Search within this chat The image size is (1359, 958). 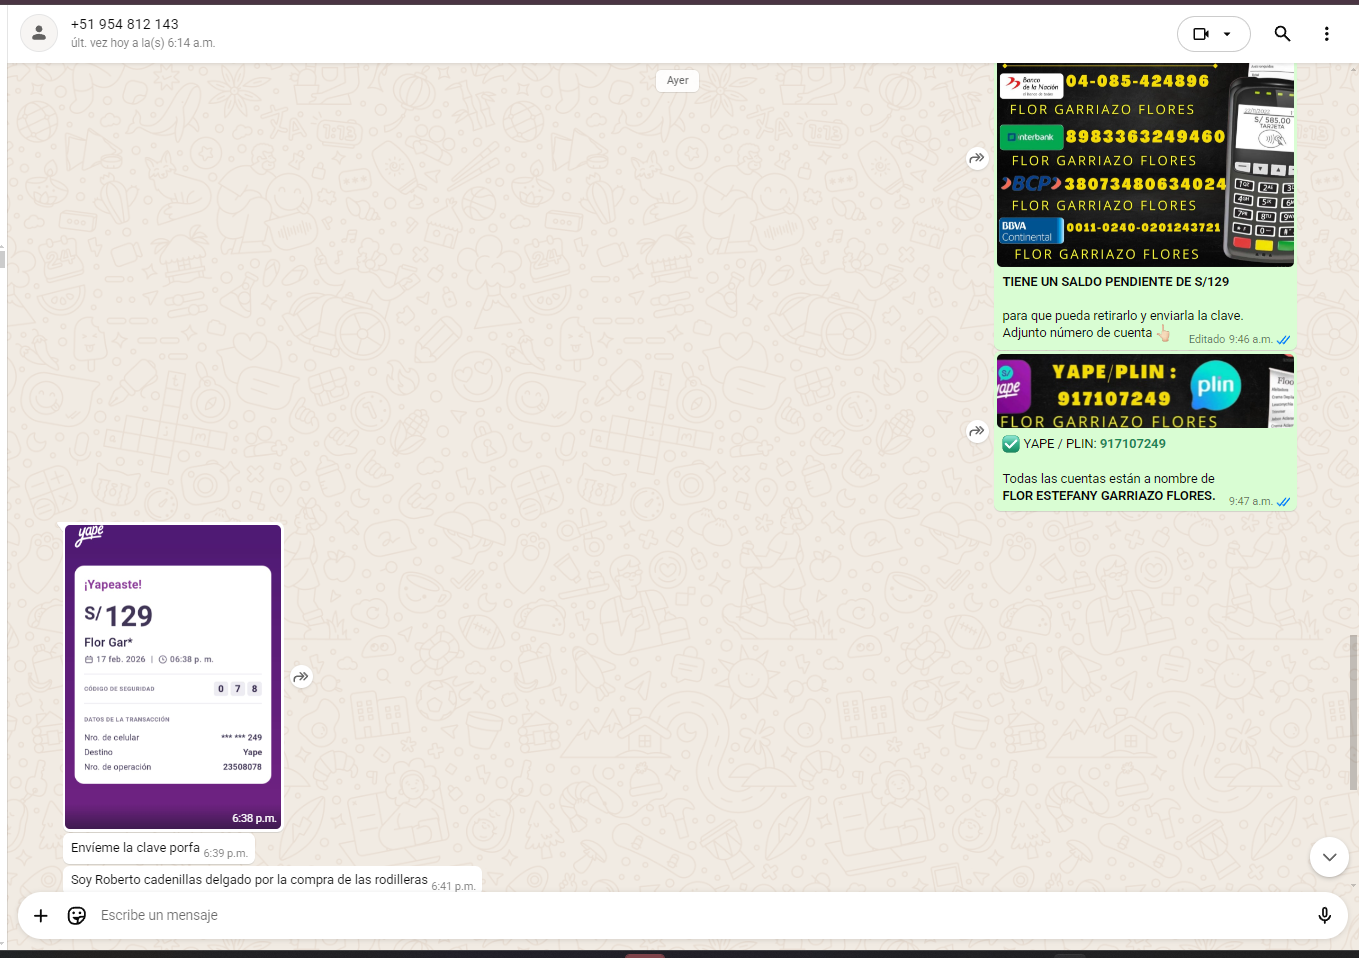1282,34
